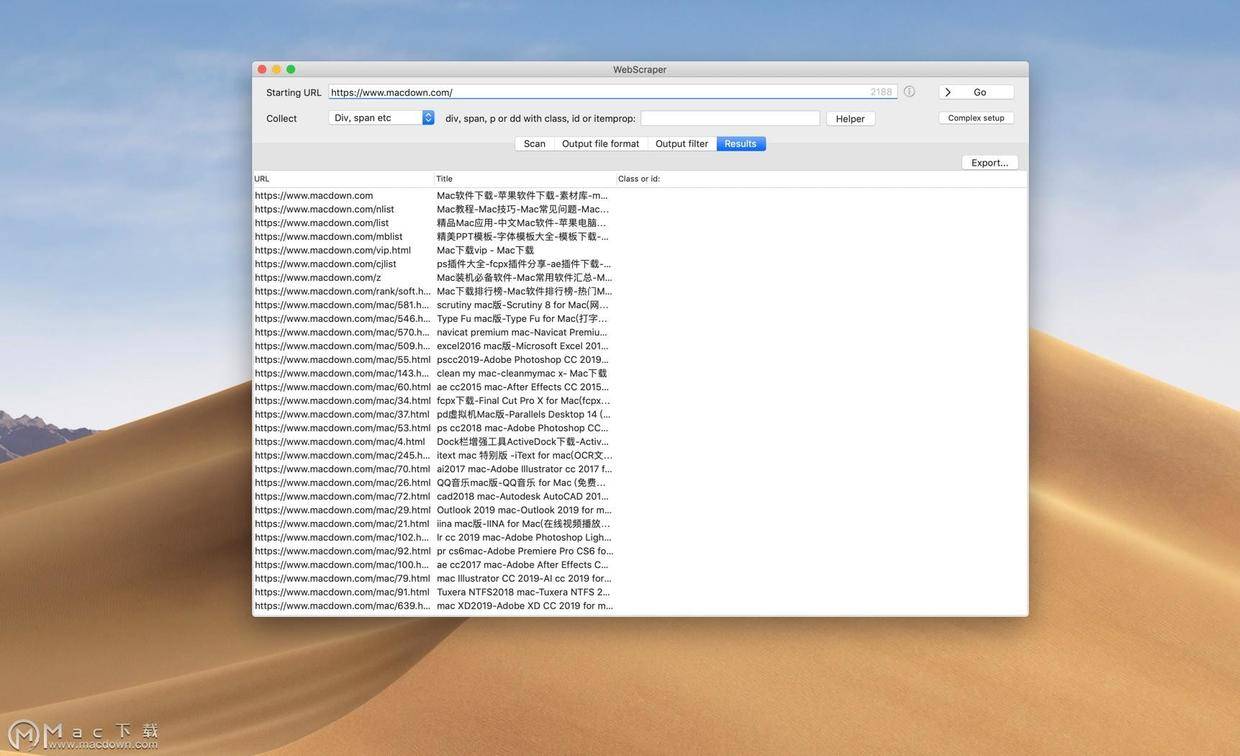Select row https://www.macdown.com/cjlist
The height and width of the screenshot is (756, 1240).
coord(640,264)
